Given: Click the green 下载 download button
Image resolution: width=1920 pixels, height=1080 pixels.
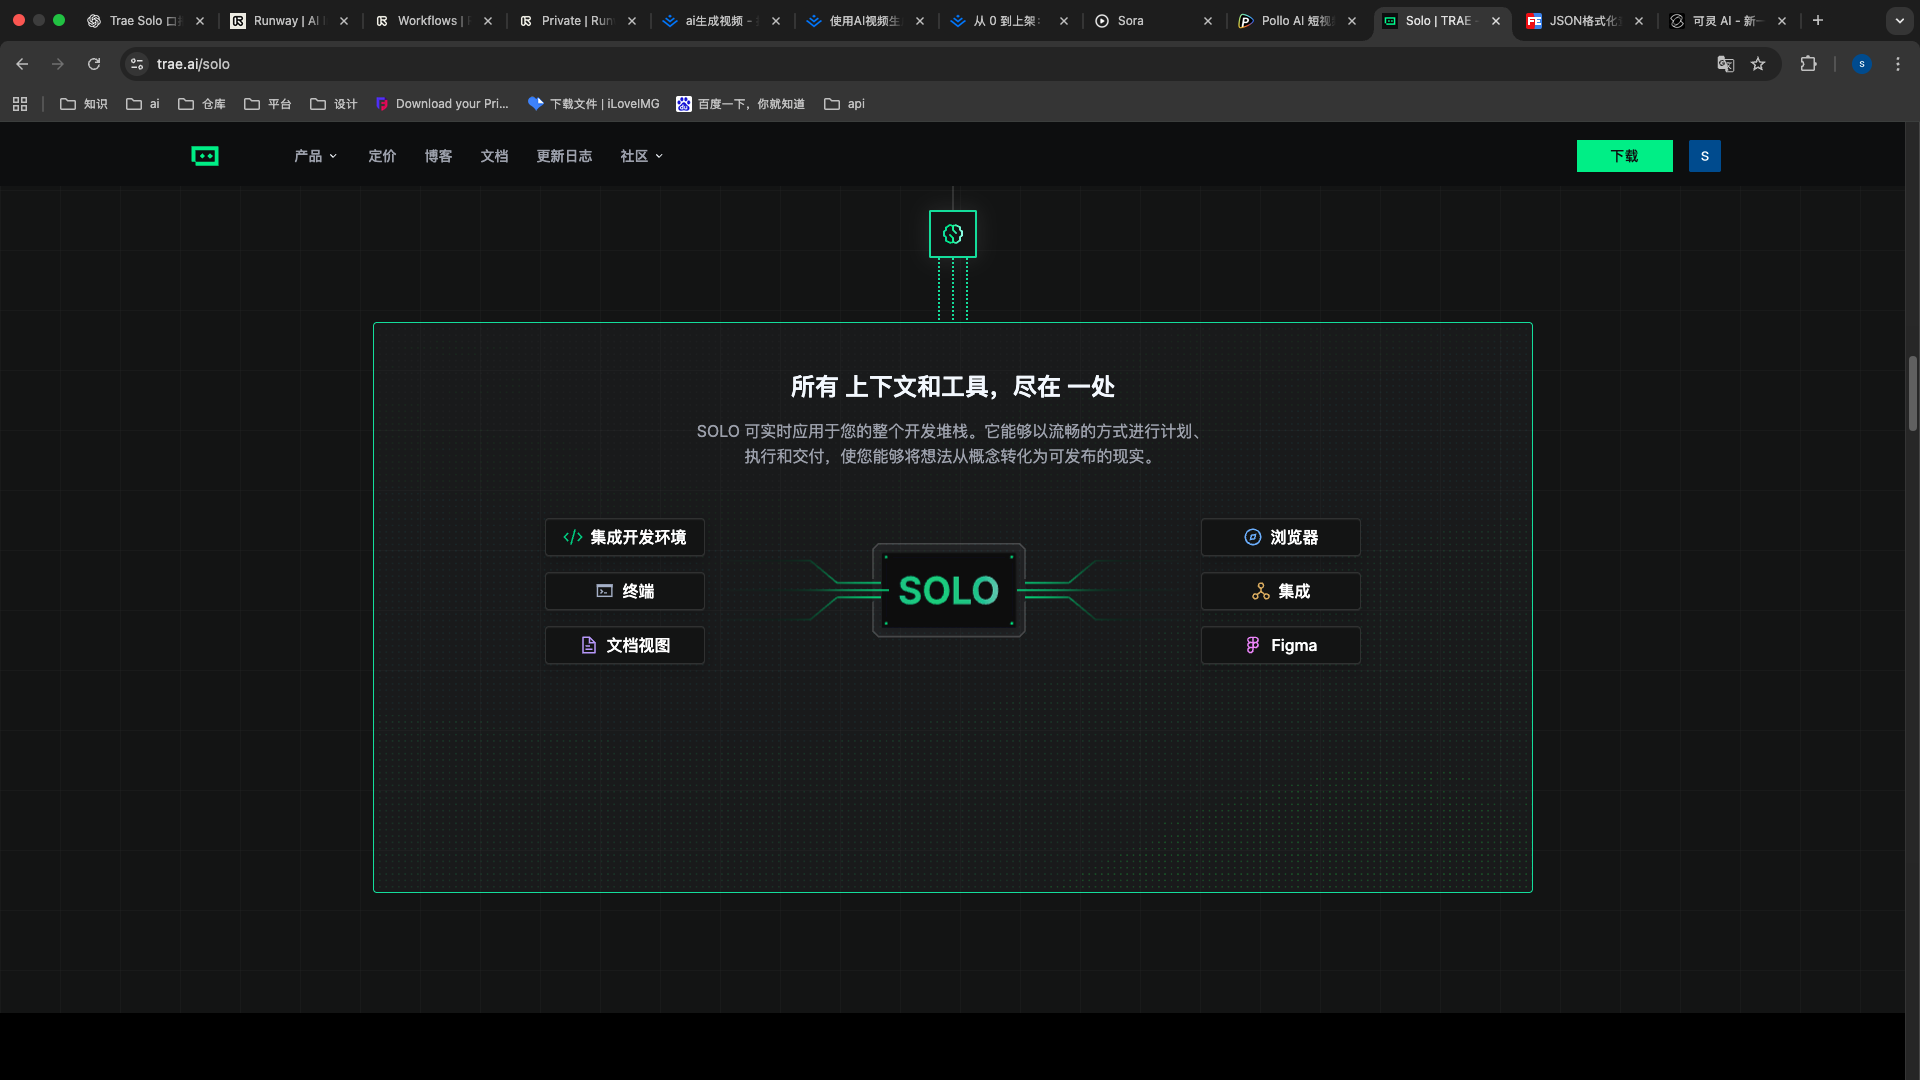Looking at the screenshot, I should point(1624,156).
